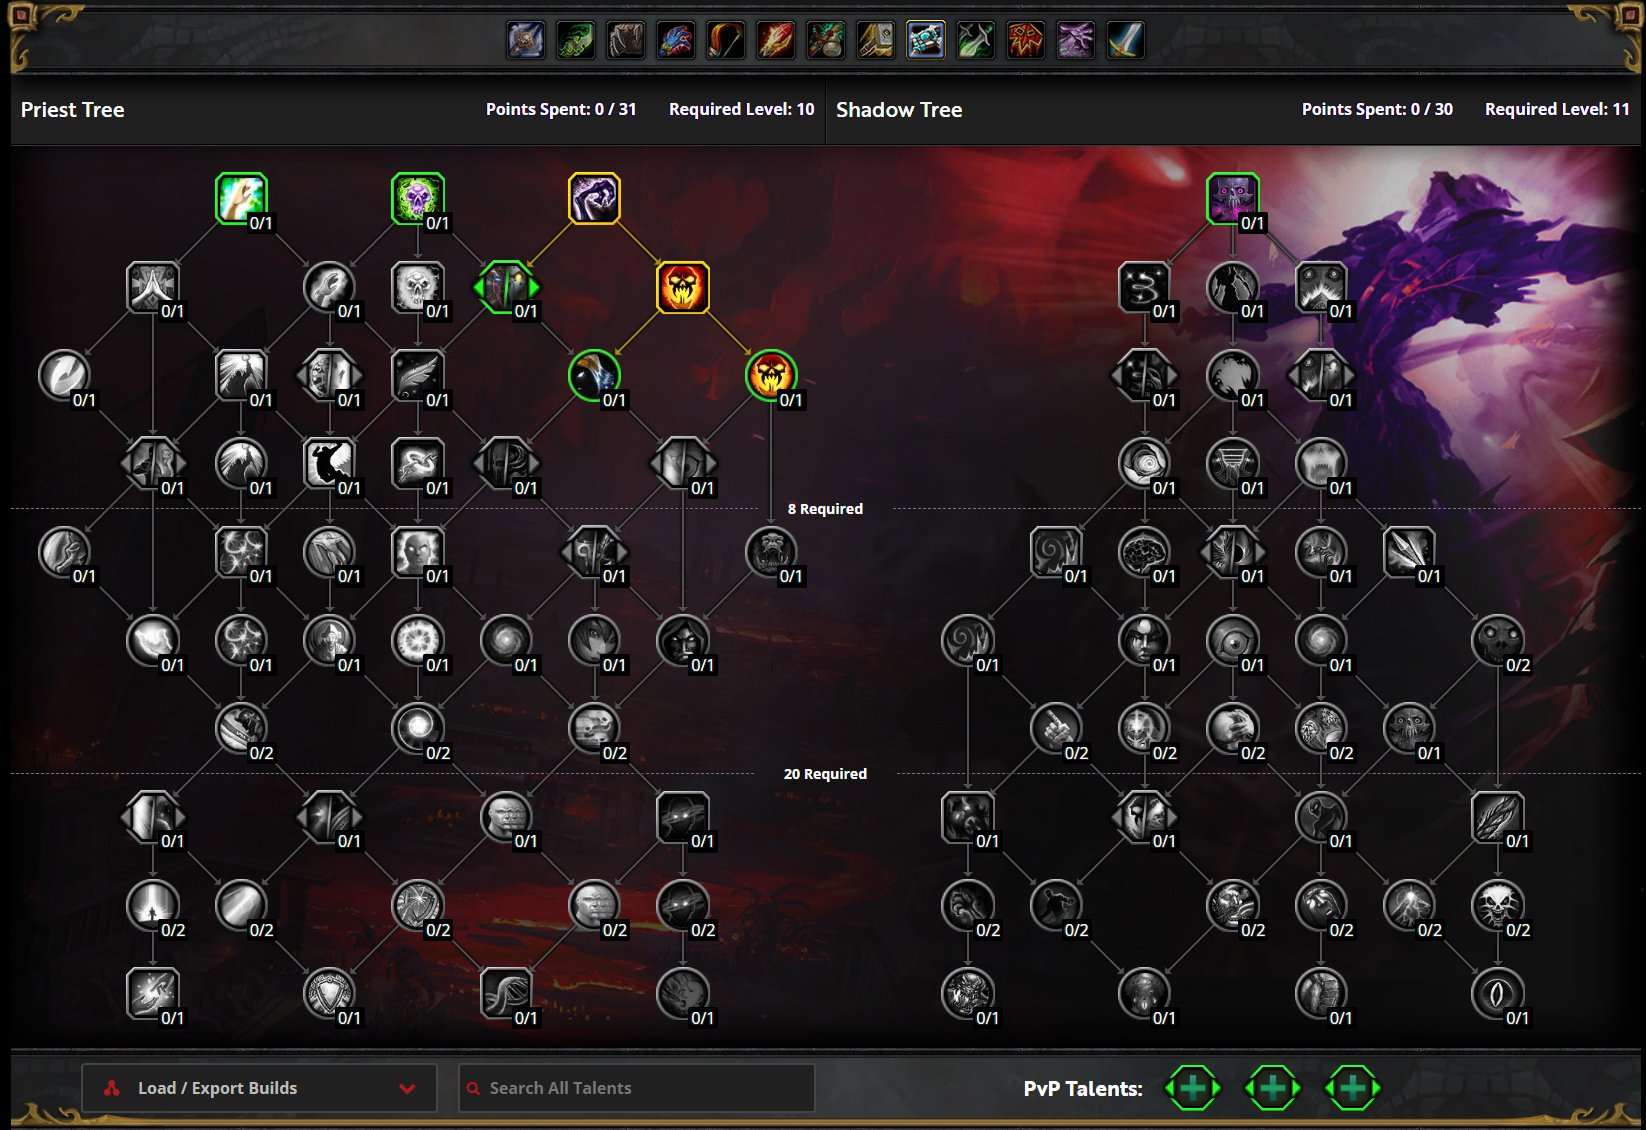Choose the square spikes talent in Shadow tree
The image size is (1646, 1130).
click(x=1409, y=552)
